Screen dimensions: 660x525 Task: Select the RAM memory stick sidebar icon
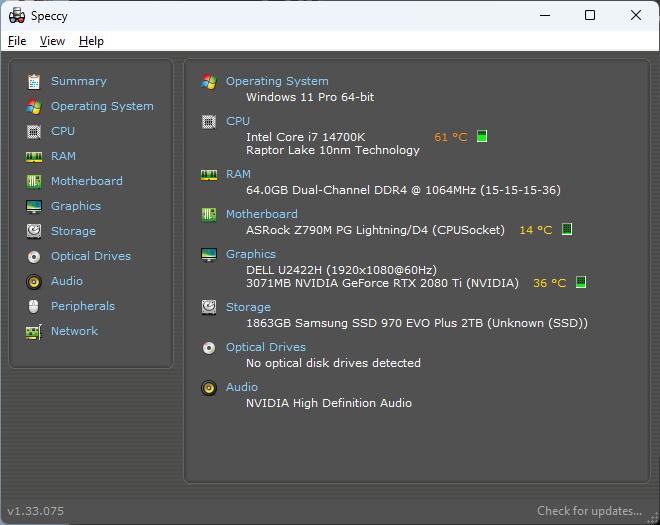coord(34,156)
